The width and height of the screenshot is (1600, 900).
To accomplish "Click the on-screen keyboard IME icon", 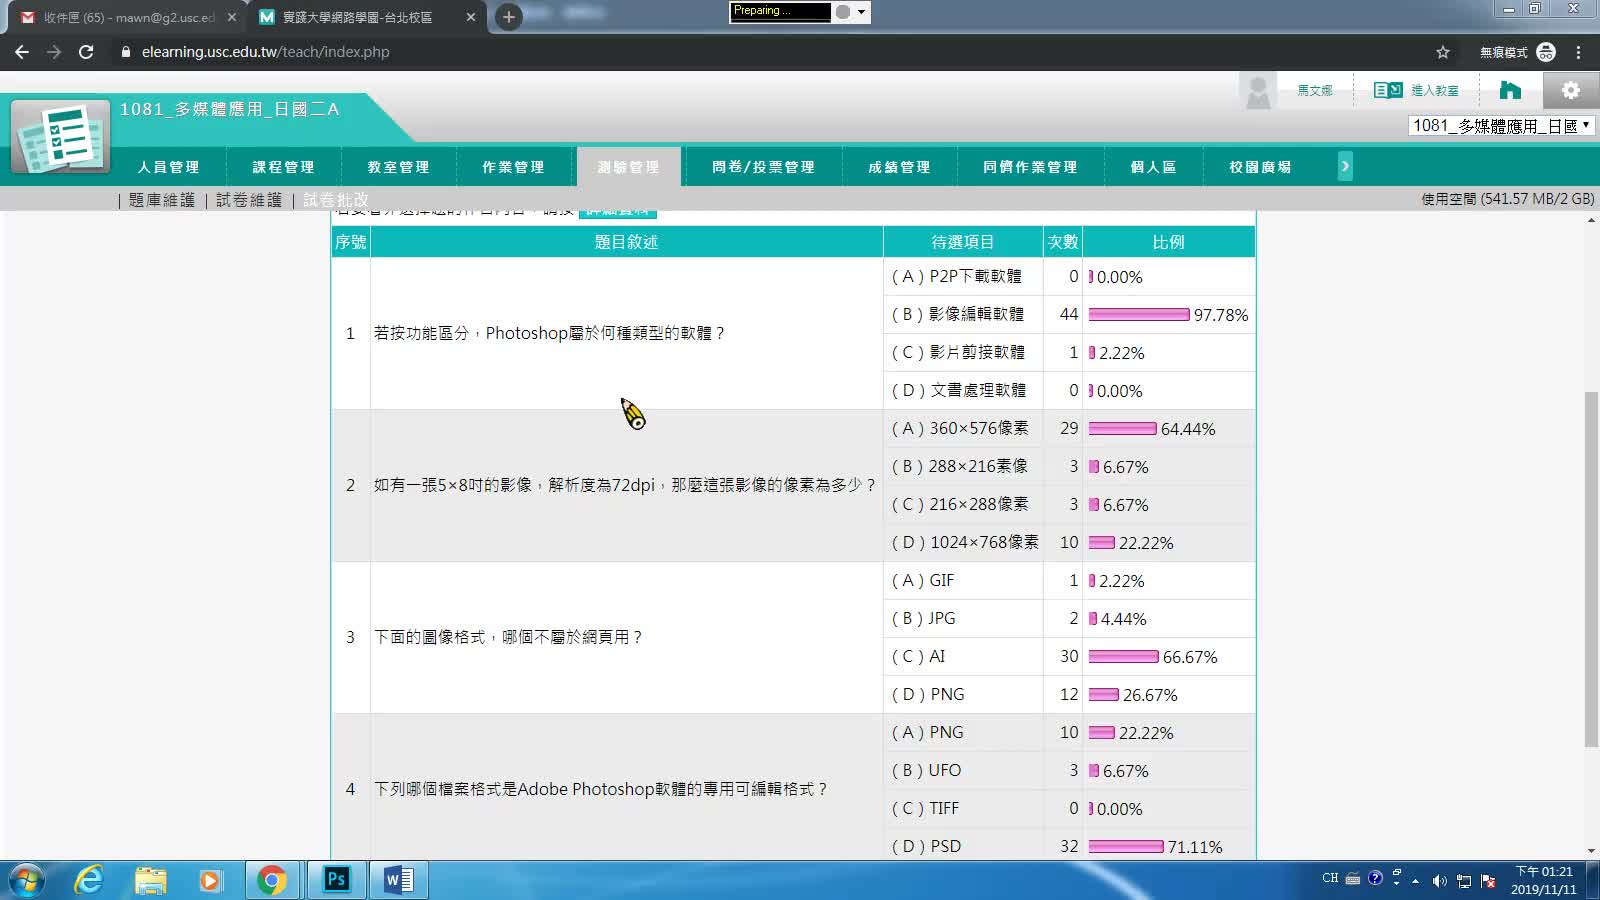I will click(1353, 878).
